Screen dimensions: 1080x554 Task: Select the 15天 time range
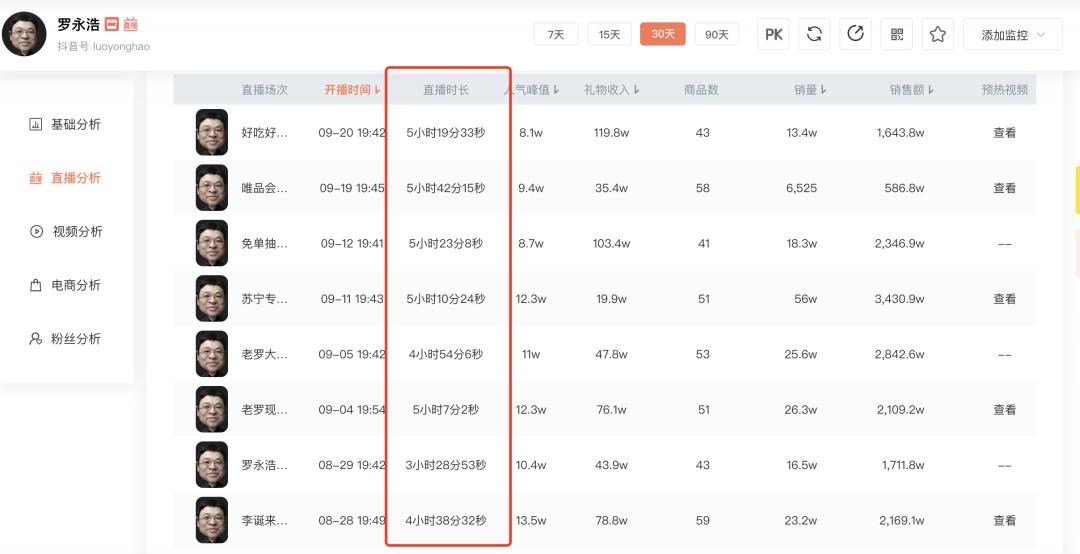click(x=610, y=34)
